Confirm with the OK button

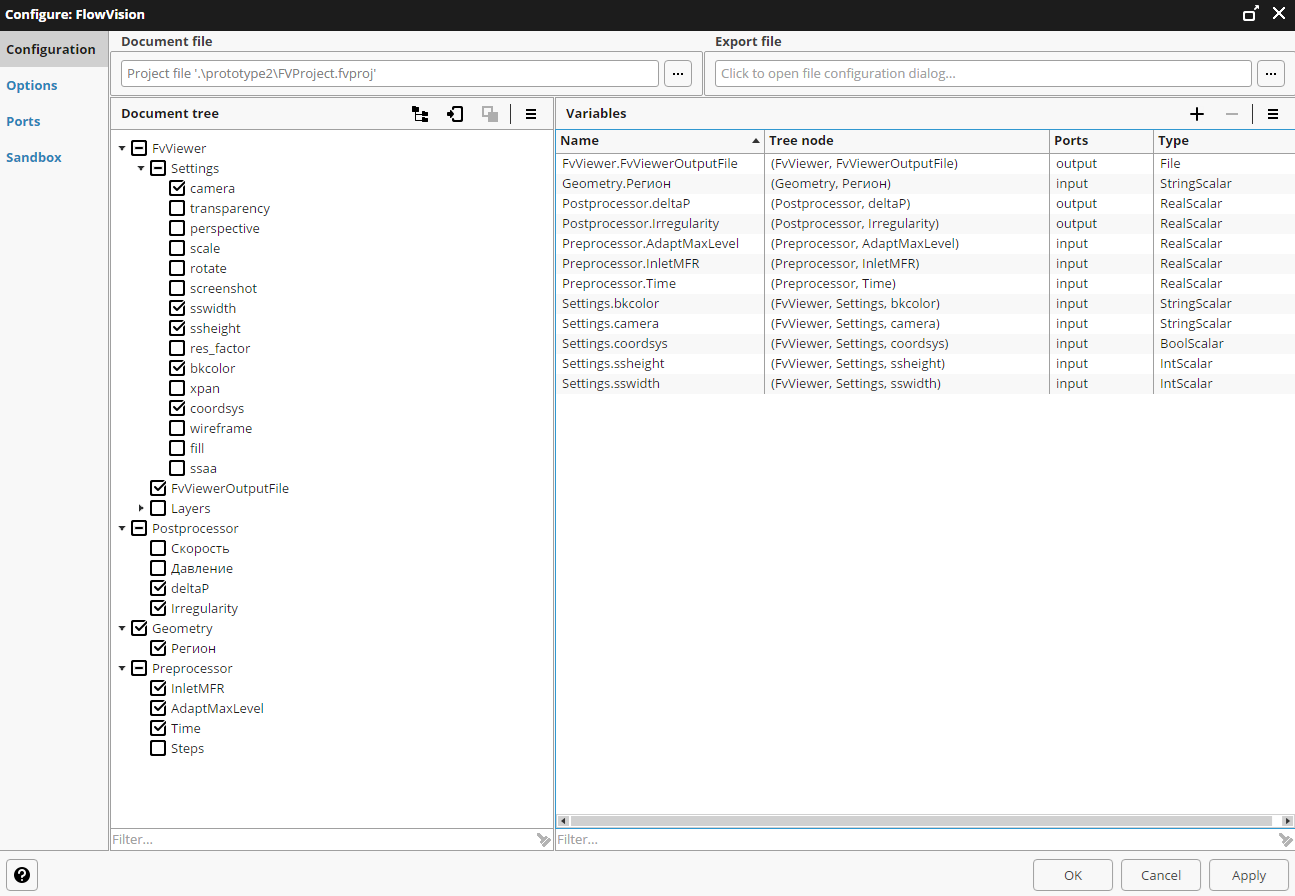[x=1073, y=875]
